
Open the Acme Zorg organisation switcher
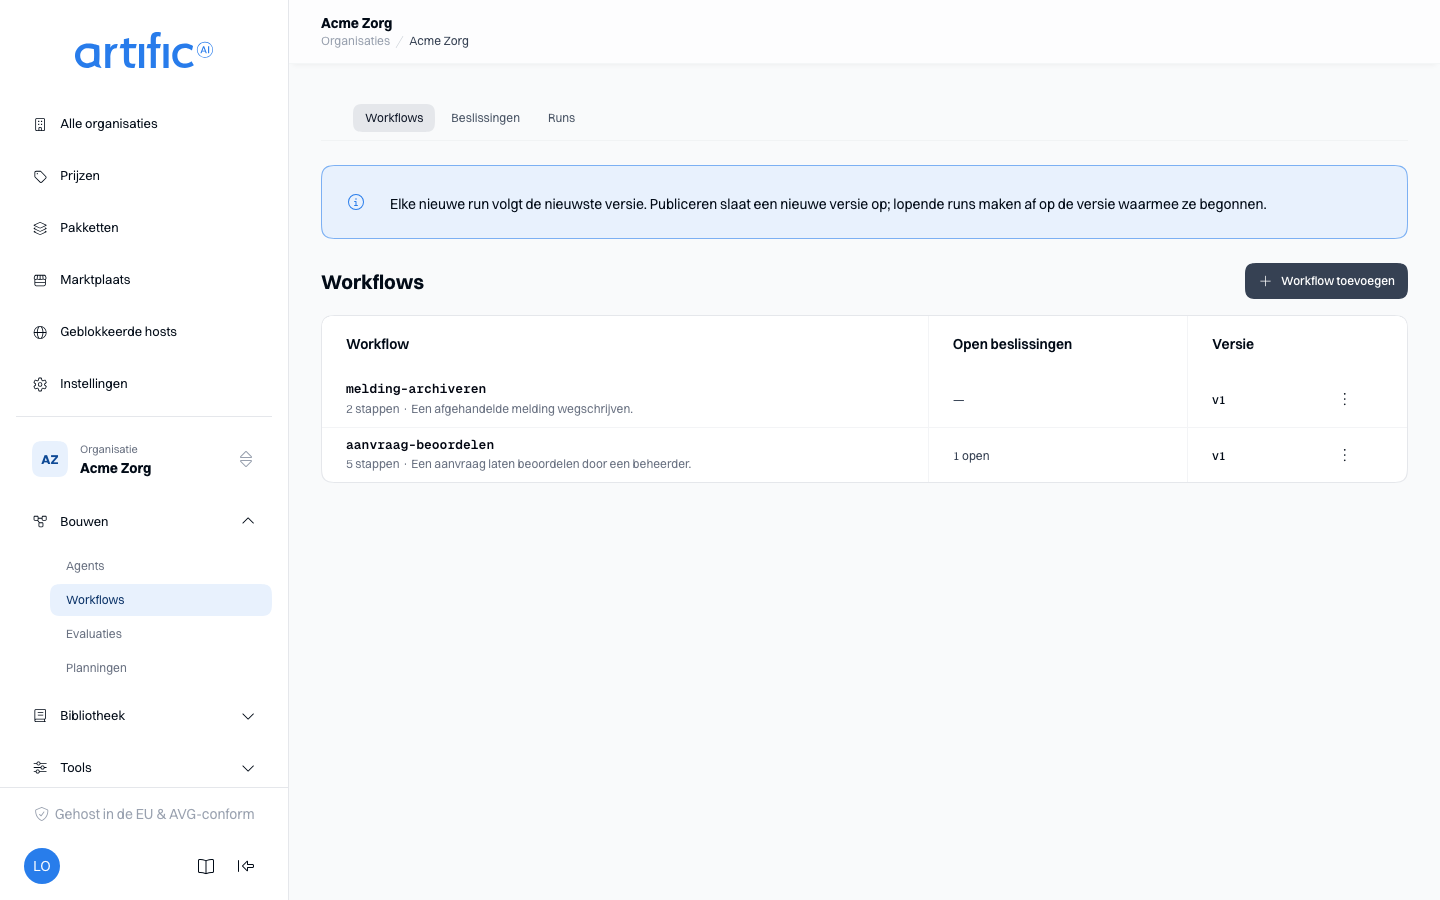click(144, 459)
